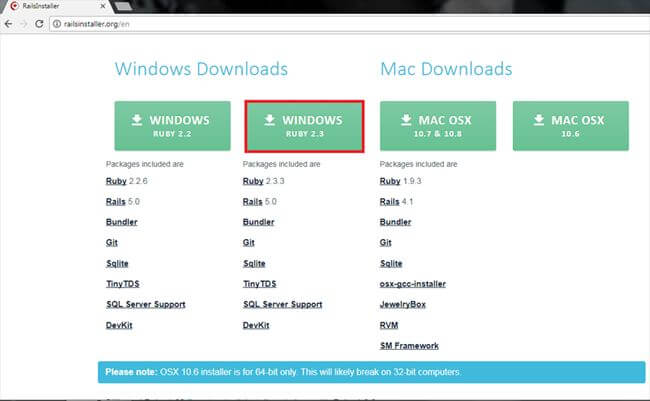Open SQL Server Support in Ruby 2.3 column
650x401 pixels.
283,304
